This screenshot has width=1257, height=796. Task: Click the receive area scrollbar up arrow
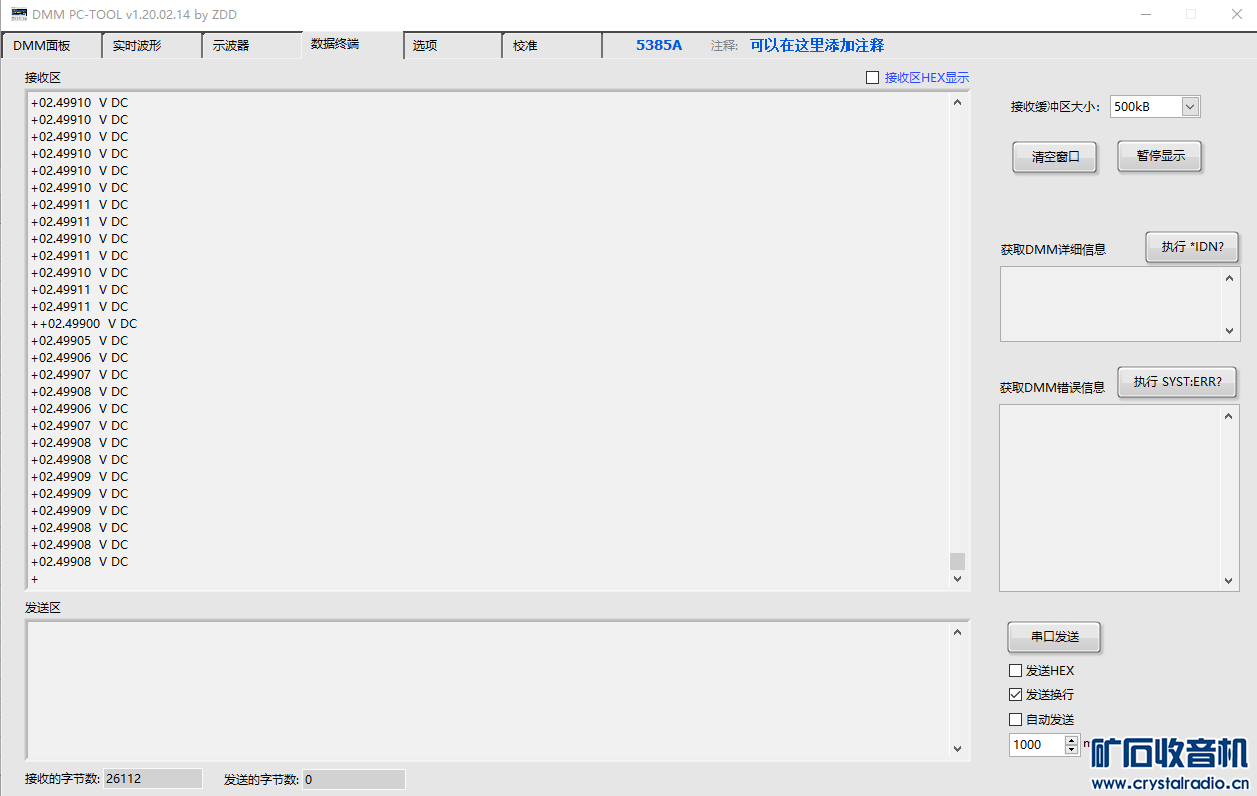pos(957,102)
